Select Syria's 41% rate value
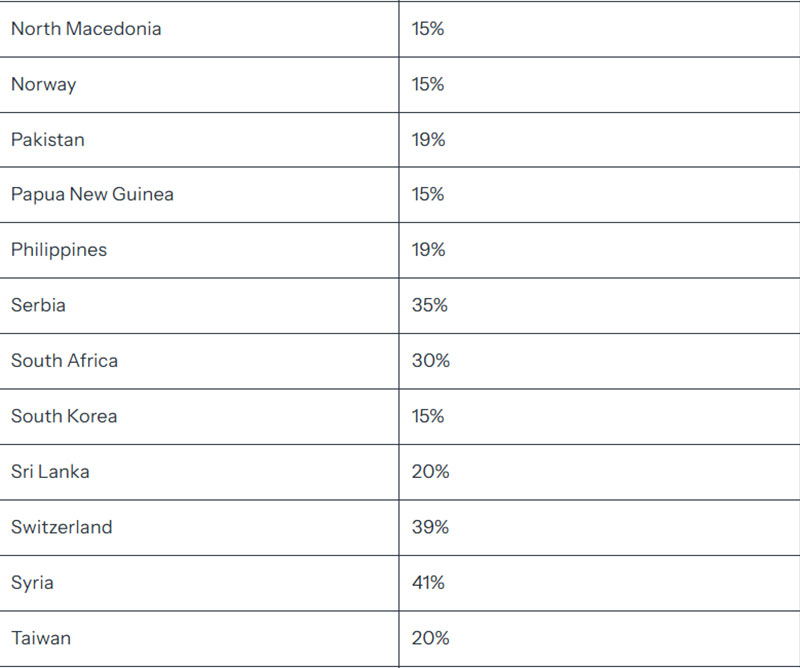Viewport: 800px width, 668px height. pyautogui.click(x=429, y=583)
